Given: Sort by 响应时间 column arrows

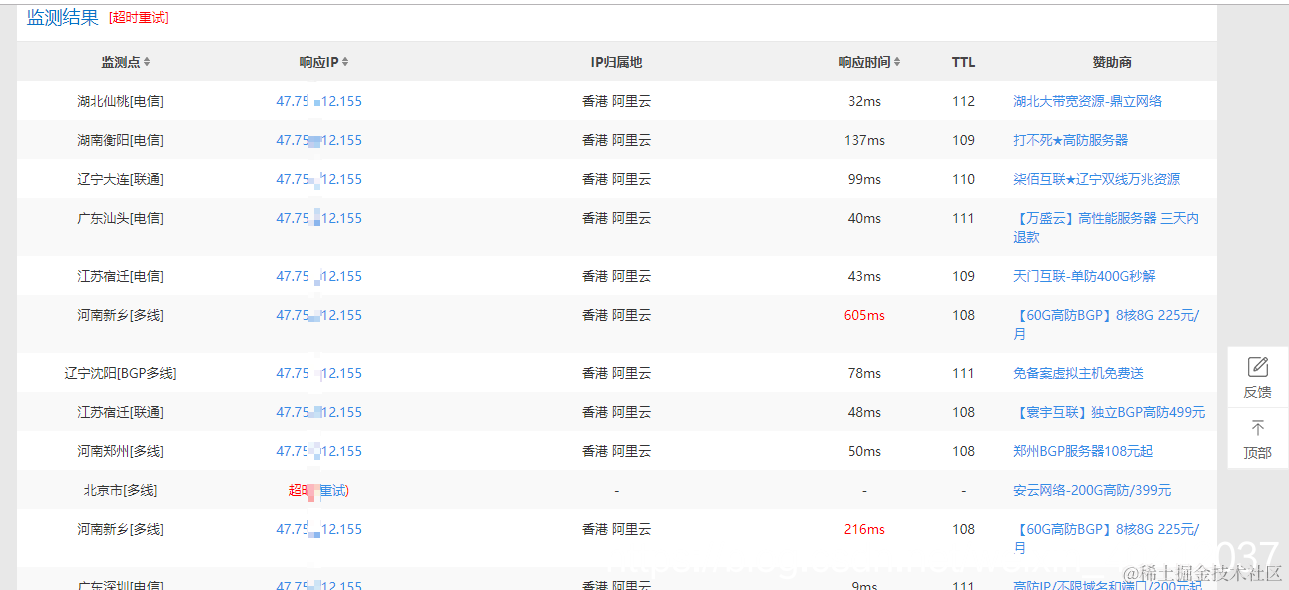Looking at the screenshot, I should 897,62.
